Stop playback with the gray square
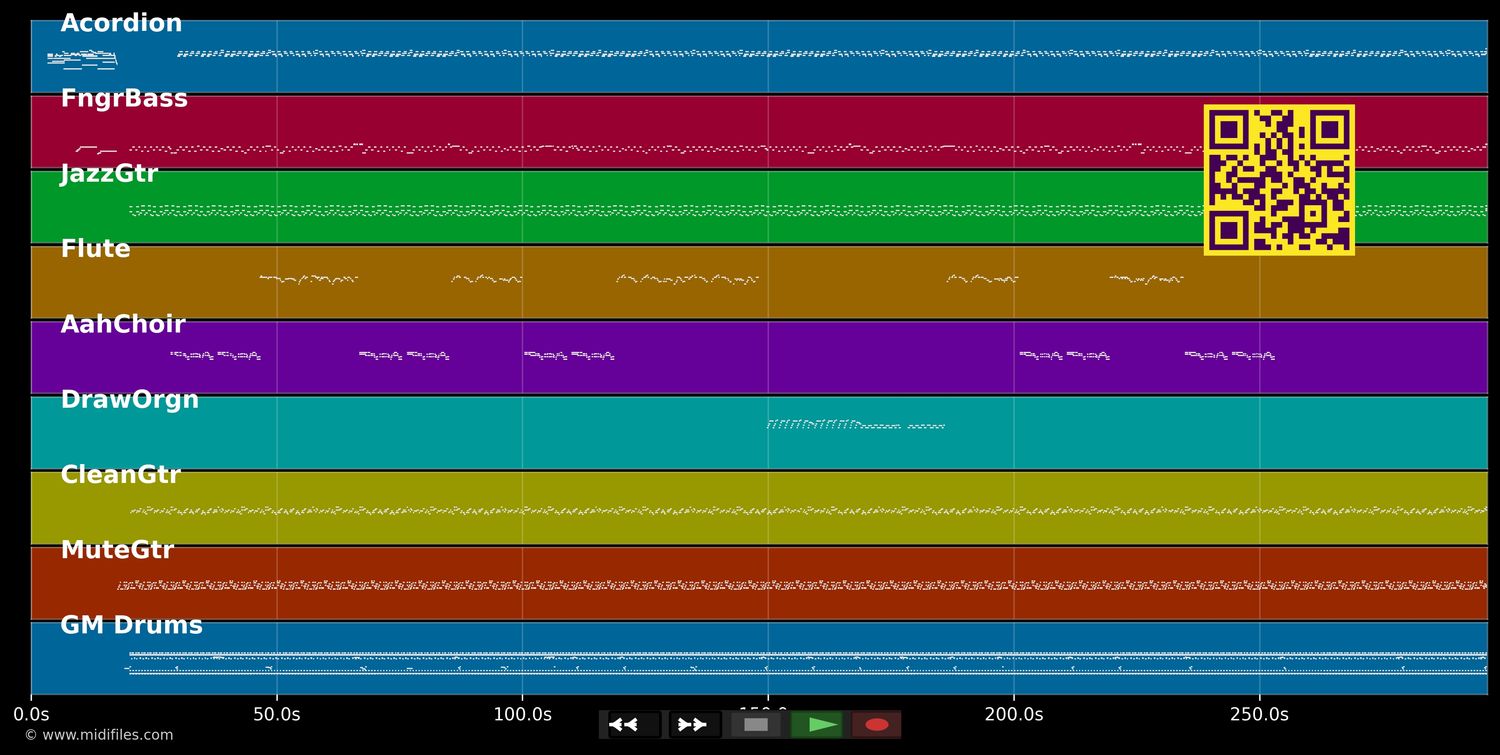This screenshot has height=755, width=1500. [x=756, y=725]
